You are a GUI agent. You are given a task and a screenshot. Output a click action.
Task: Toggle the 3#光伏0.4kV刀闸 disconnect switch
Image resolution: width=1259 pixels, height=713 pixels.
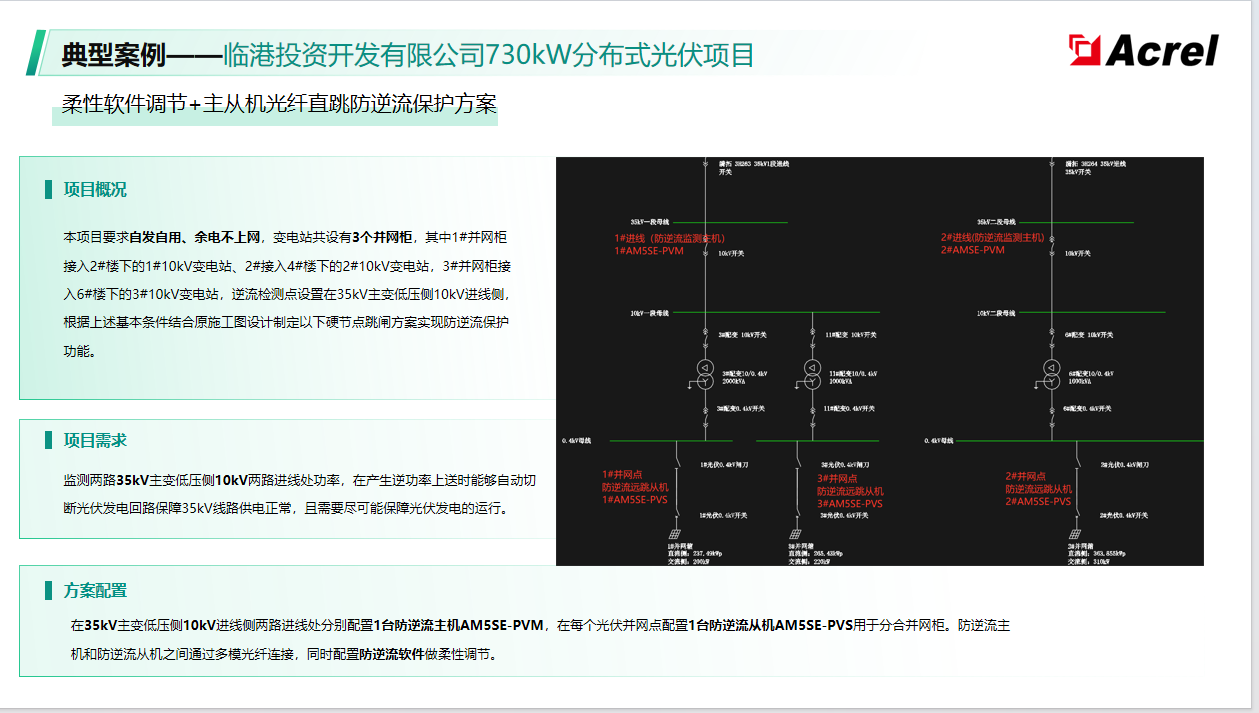tap(798, 461)
